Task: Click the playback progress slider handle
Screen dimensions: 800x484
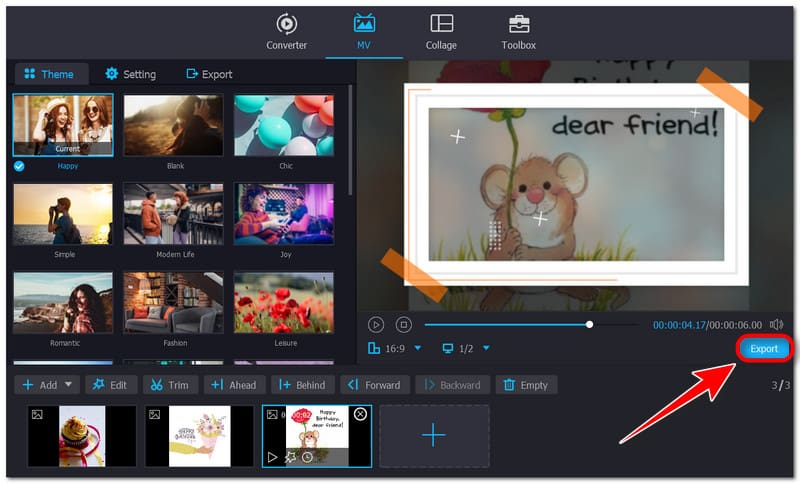Action: (589, 324)
